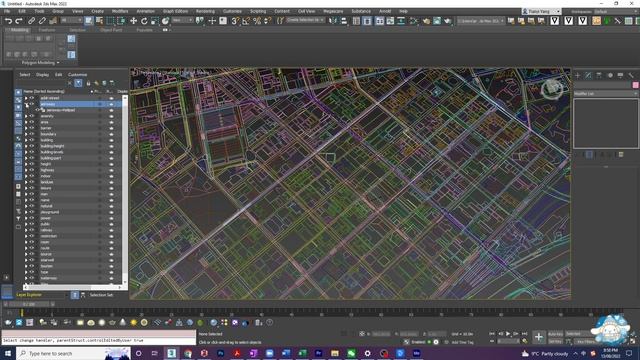This screenshot has width=640, height=360.
Task: Activate the Select and Link tool
Action: pyautogui.click(x=31, y=20)
